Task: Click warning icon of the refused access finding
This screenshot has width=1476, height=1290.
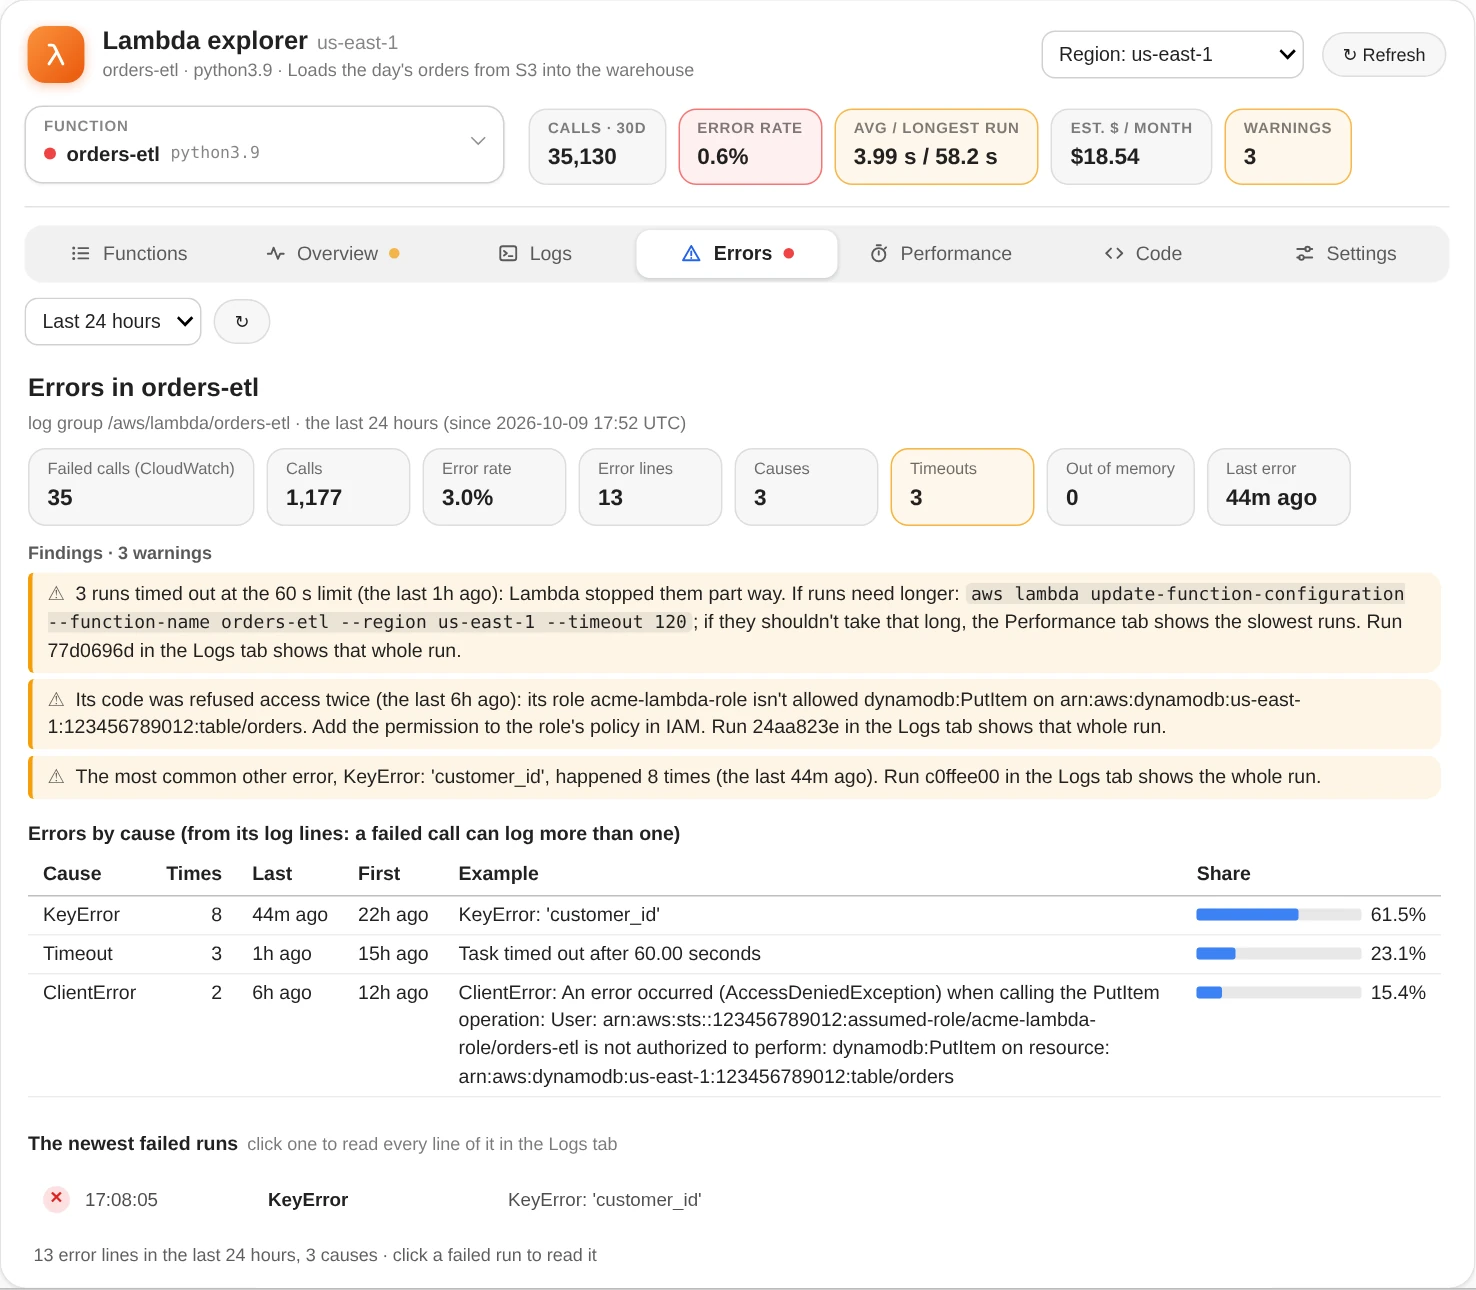Action: 57,700
